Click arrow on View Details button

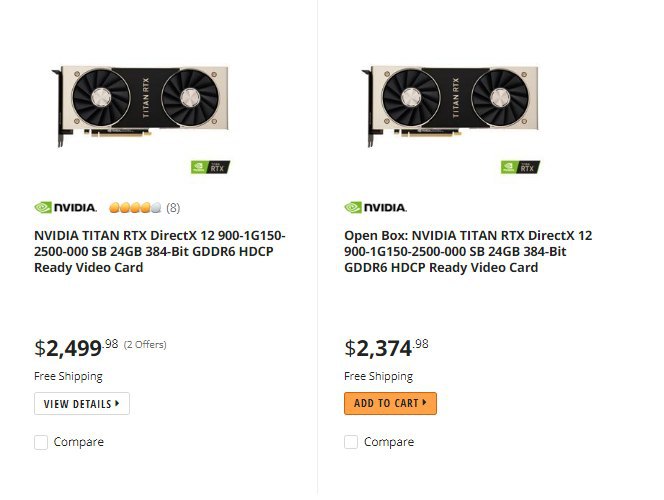click(x=117, y=403)
